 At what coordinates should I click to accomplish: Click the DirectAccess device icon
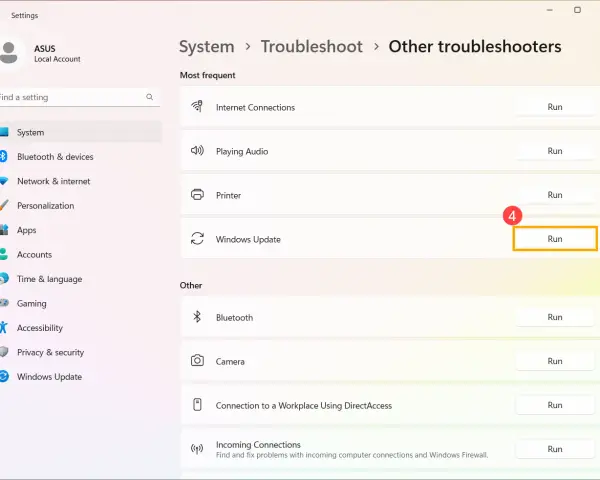point(197,405)
